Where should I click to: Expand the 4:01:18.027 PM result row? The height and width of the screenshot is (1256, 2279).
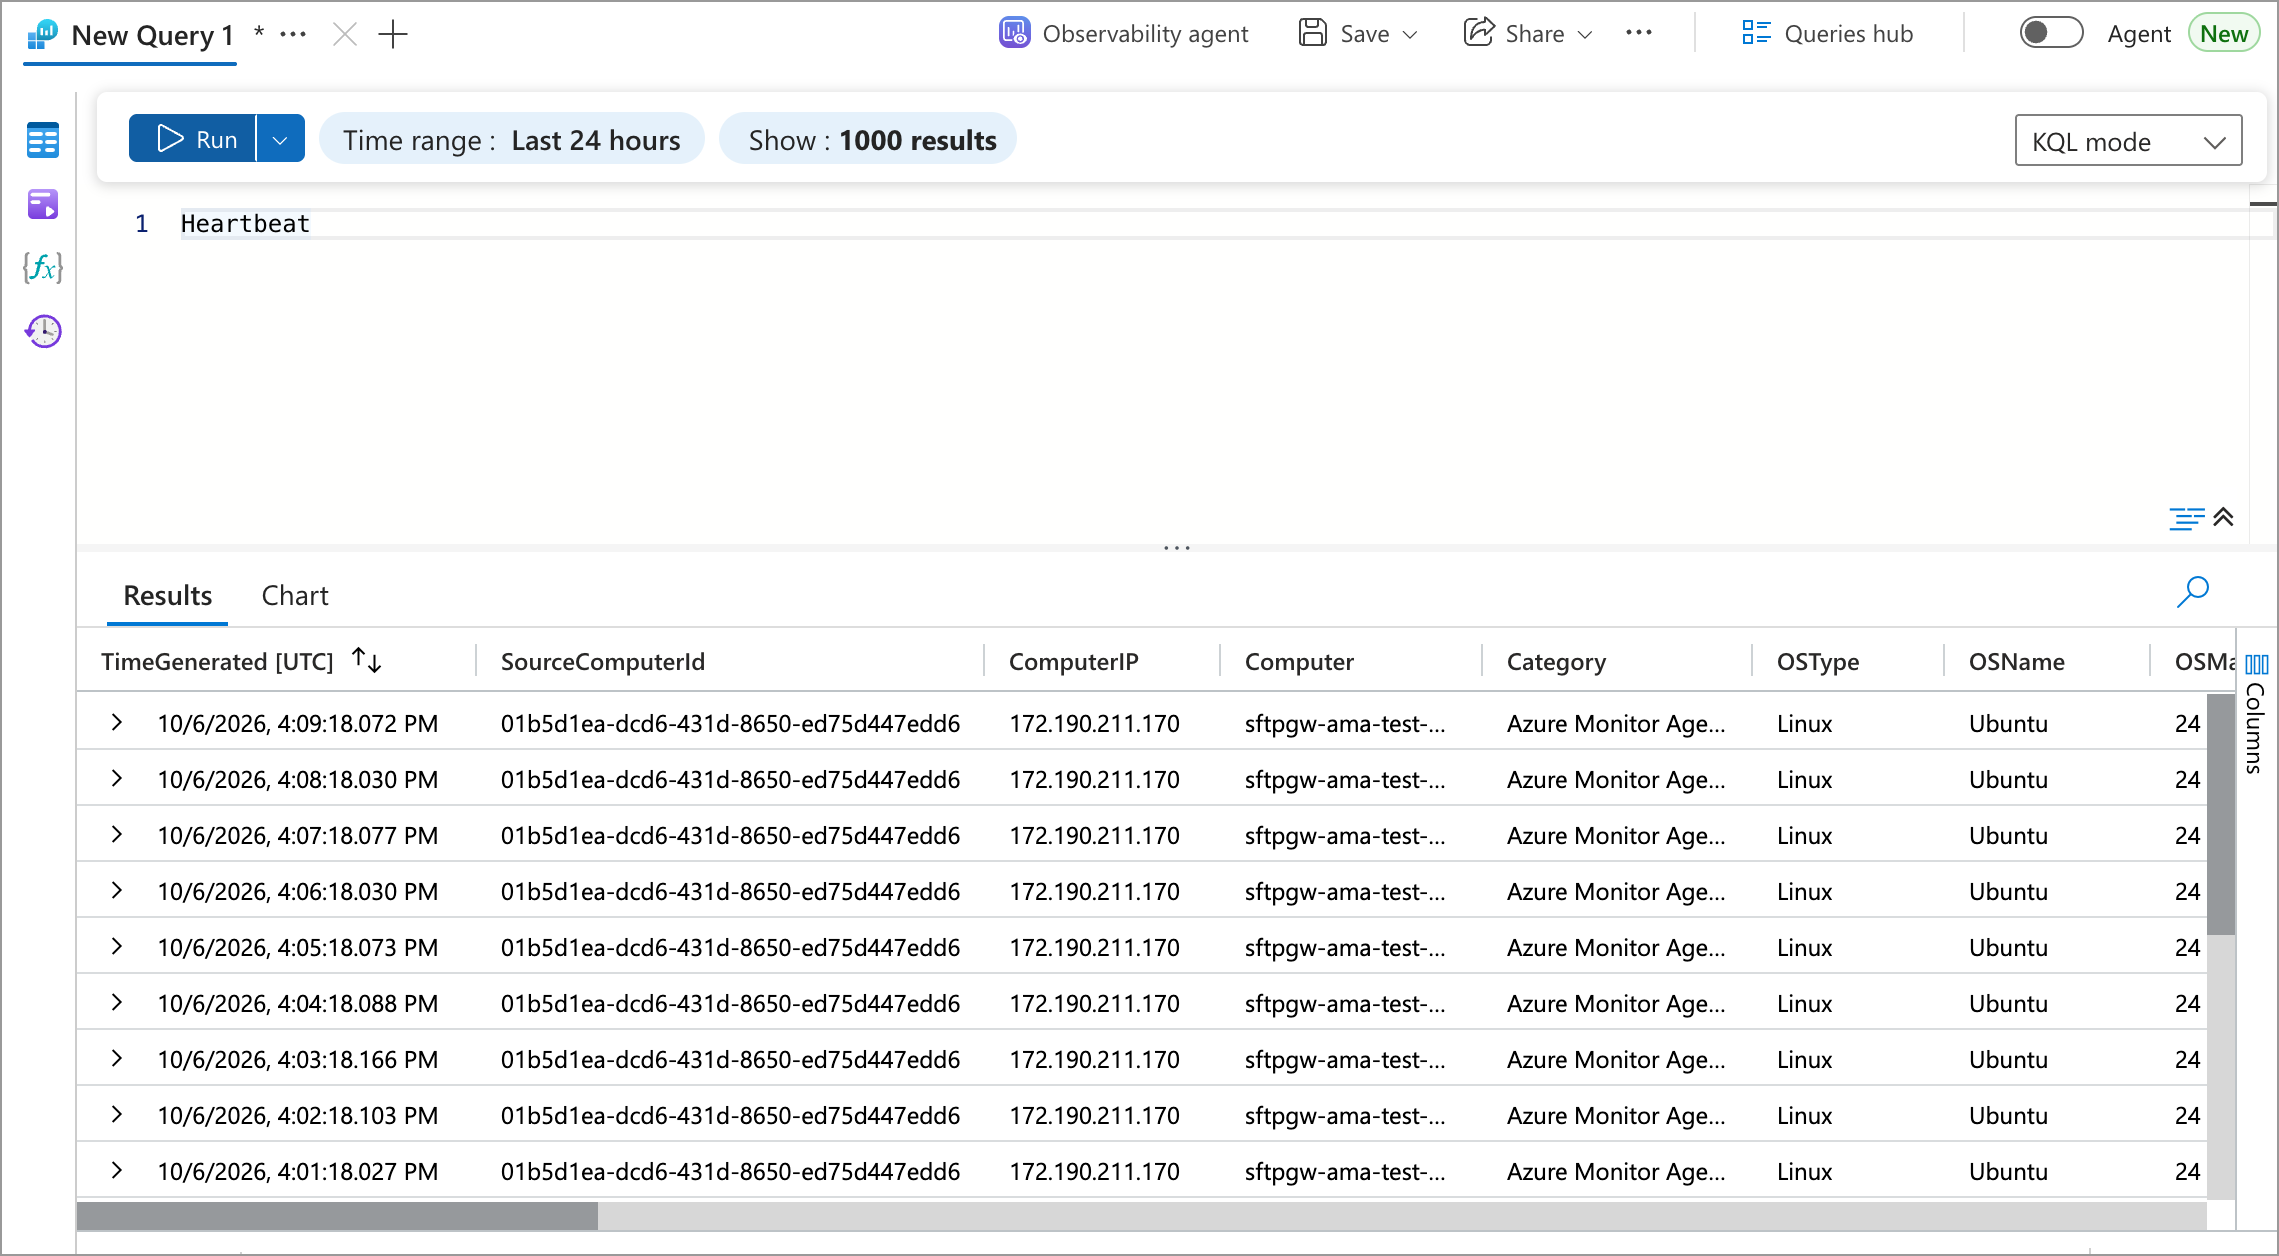tap(117, 1170)
